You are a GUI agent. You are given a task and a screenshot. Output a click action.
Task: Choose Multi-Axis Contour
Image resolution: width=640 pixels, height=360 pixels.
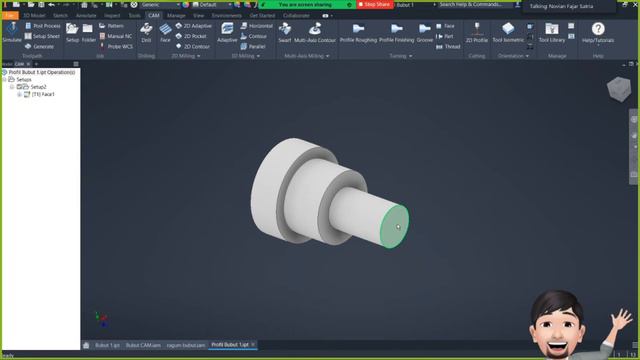(315, 33)
